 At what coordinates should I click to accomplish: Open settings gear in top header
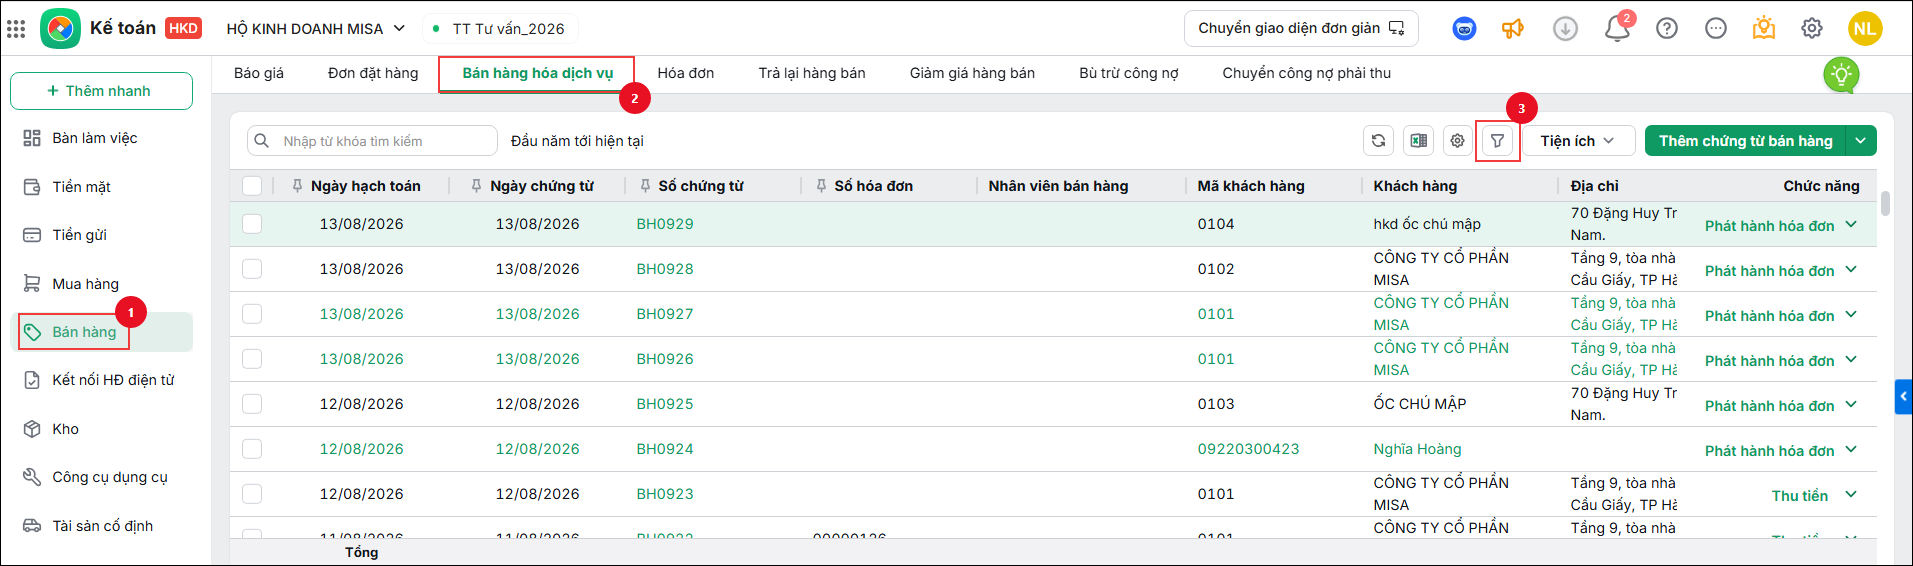point(1812,29)
